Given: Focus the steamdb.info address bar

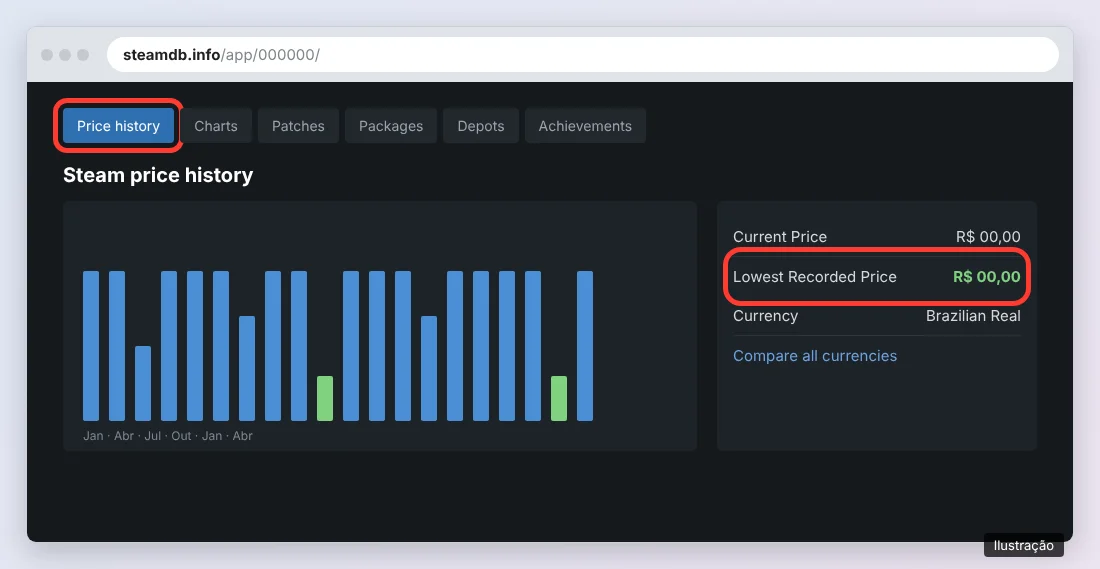Looking at the screenshot, I should pyautogui.click(x=582, y=55).
